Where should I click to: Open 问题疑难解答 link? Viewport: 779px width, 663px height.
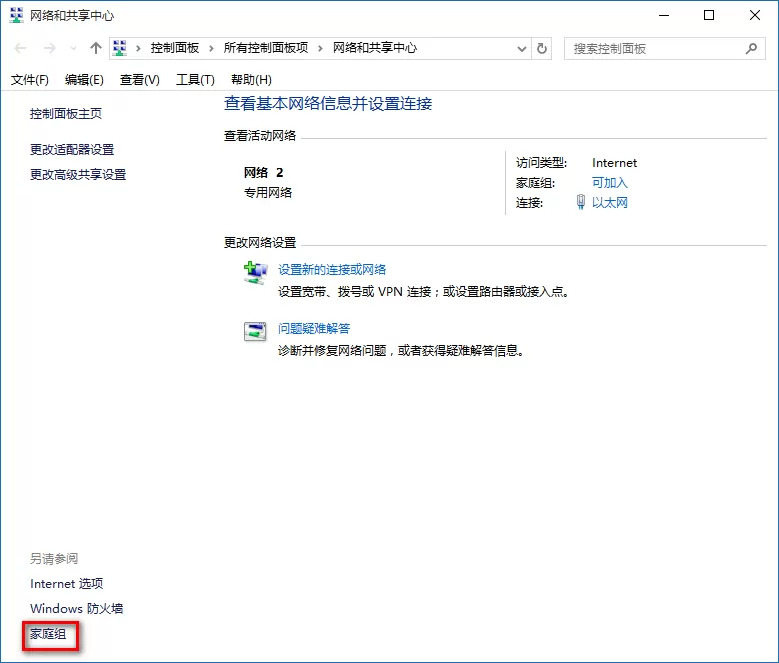click(x=314, y=328)
